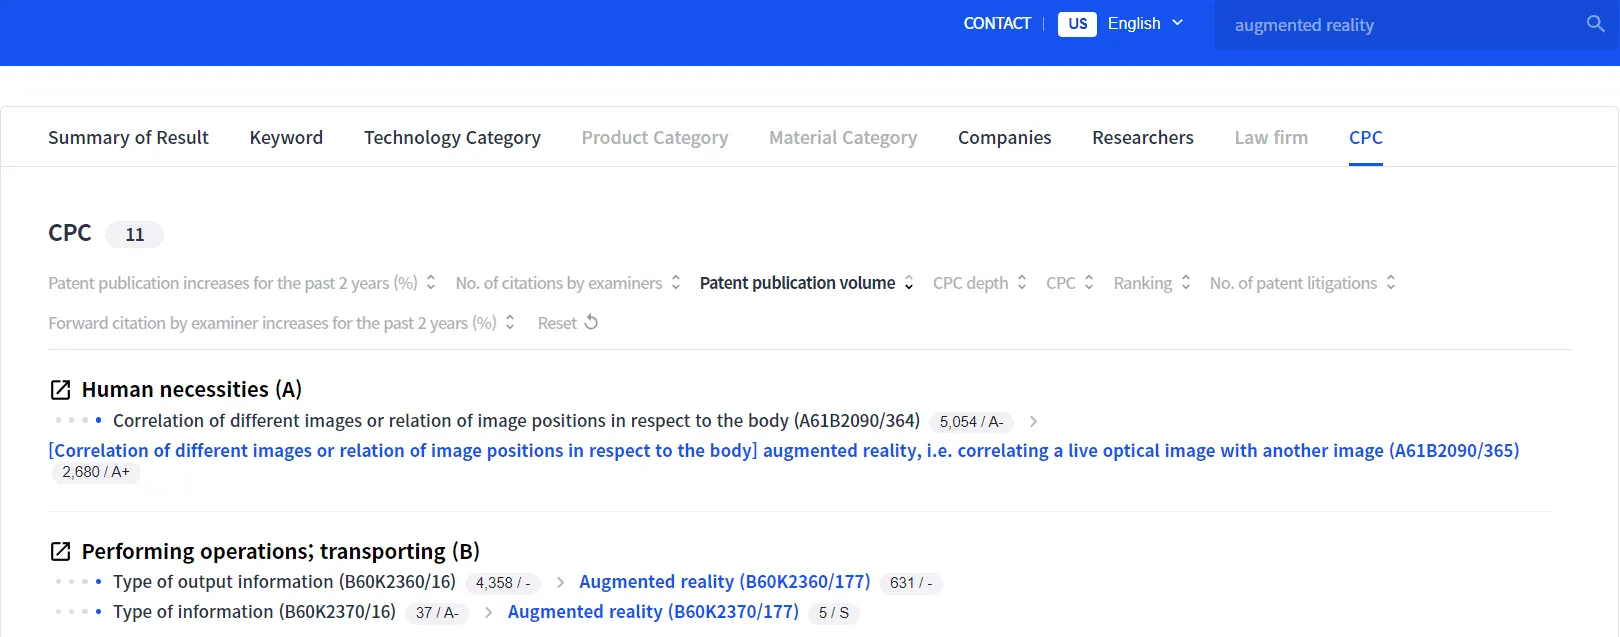Viewport: 1620px width, 637px height.
Task: Open Human necessities (A) external link icon
Action: click(x=60, y=390)
